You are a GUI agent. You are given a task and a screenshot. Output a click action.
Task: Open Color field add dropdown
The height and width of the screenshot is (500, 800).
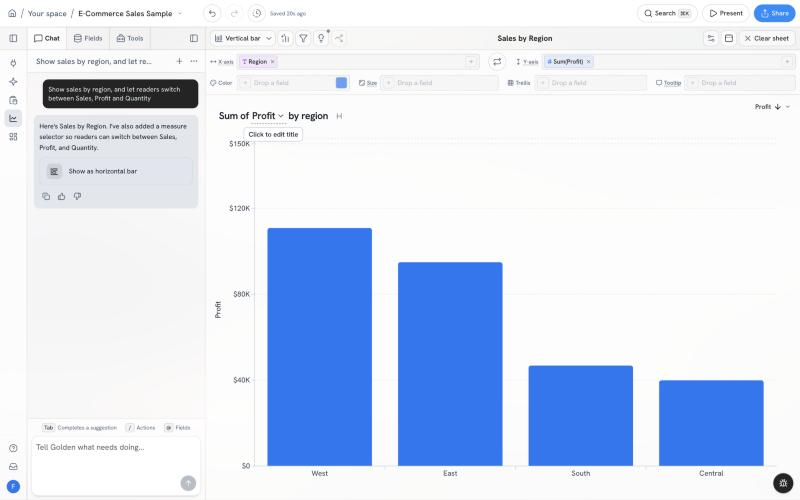click(x=245, y=83)
